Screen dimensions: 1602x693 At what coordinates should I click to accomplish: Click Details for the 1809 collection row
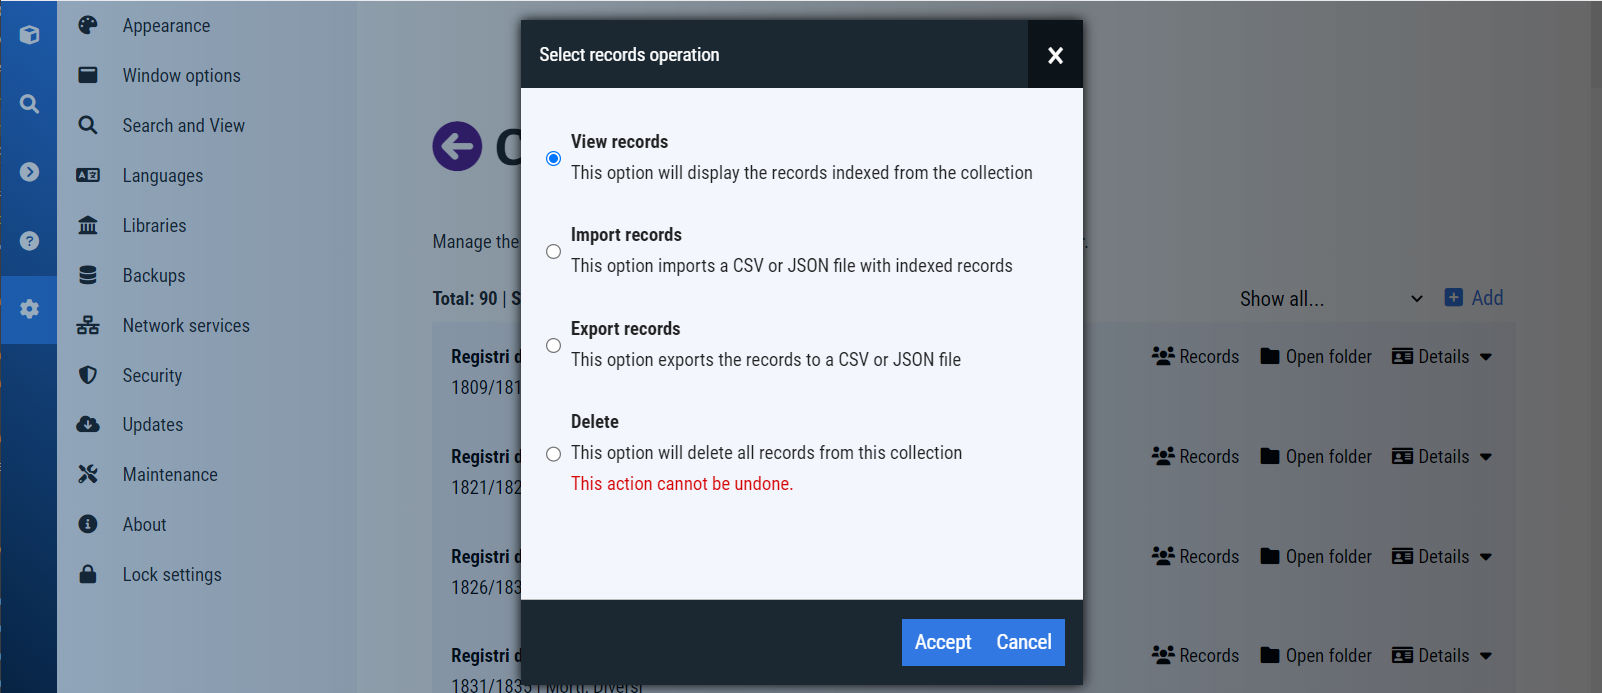click(1431, 357)
